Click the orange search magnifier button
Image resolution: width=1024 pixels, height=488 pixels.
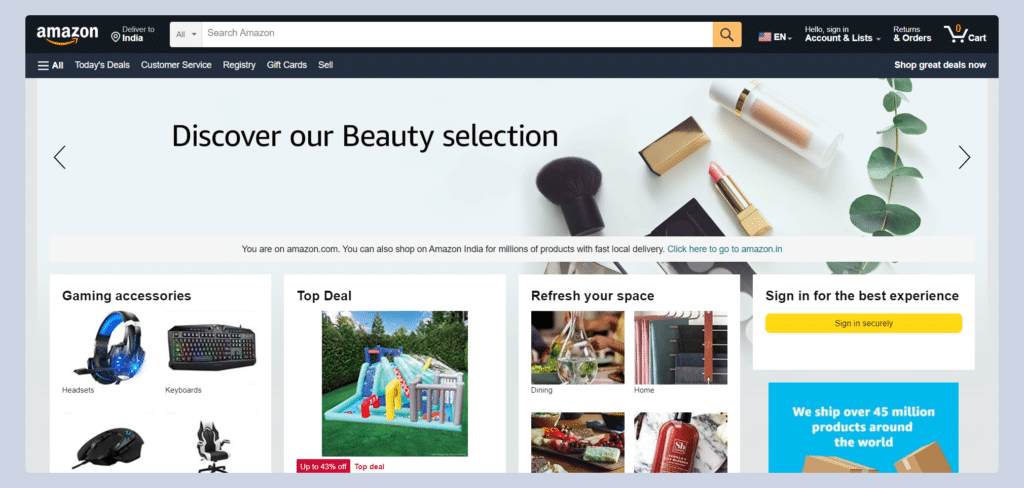(x=727, y=34)
